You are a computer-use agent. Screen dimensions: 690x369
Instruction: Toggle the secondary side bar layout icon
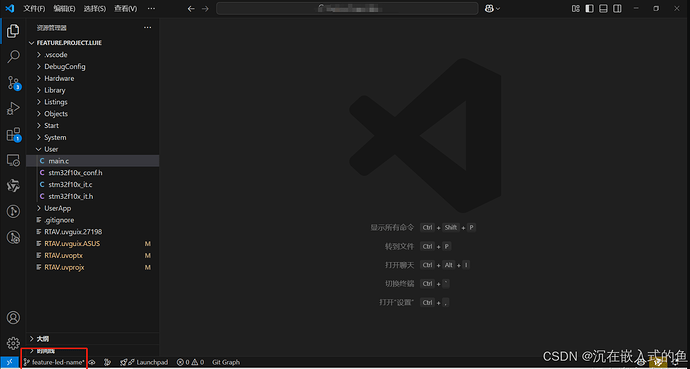617,8
